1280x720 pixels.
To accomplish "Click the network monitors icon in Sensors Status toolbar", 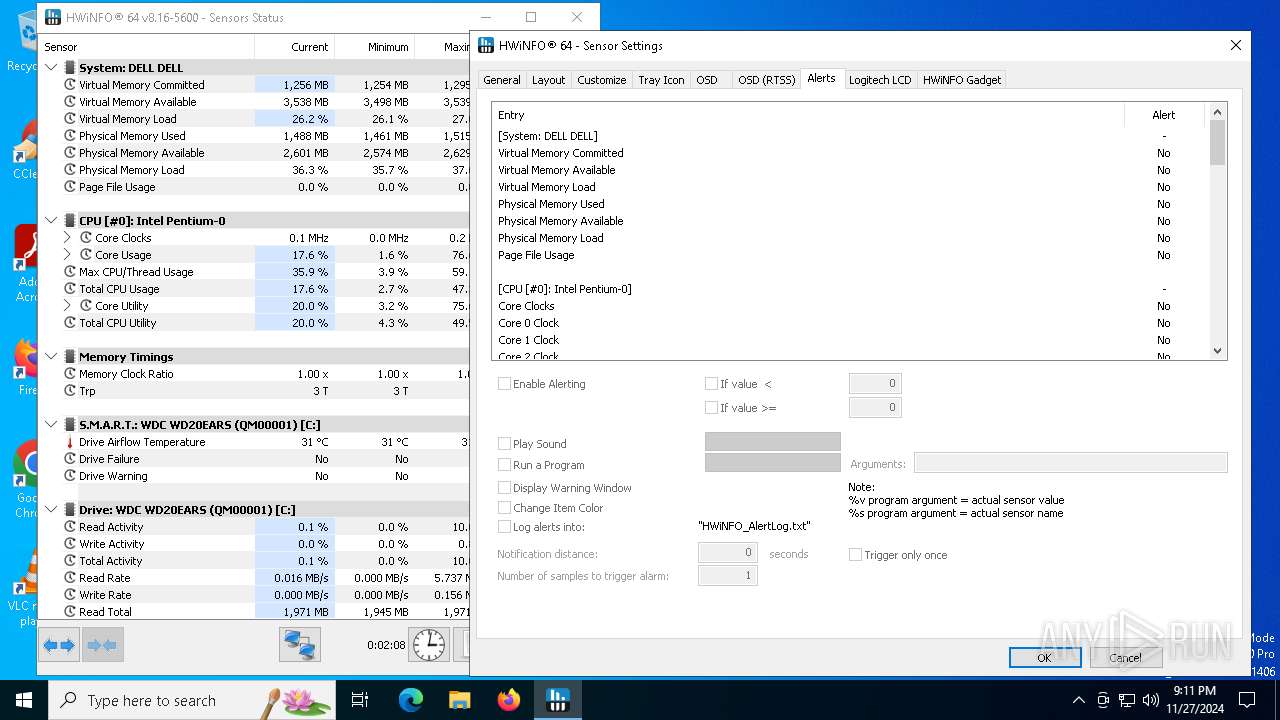I will (x=300, y=645).
